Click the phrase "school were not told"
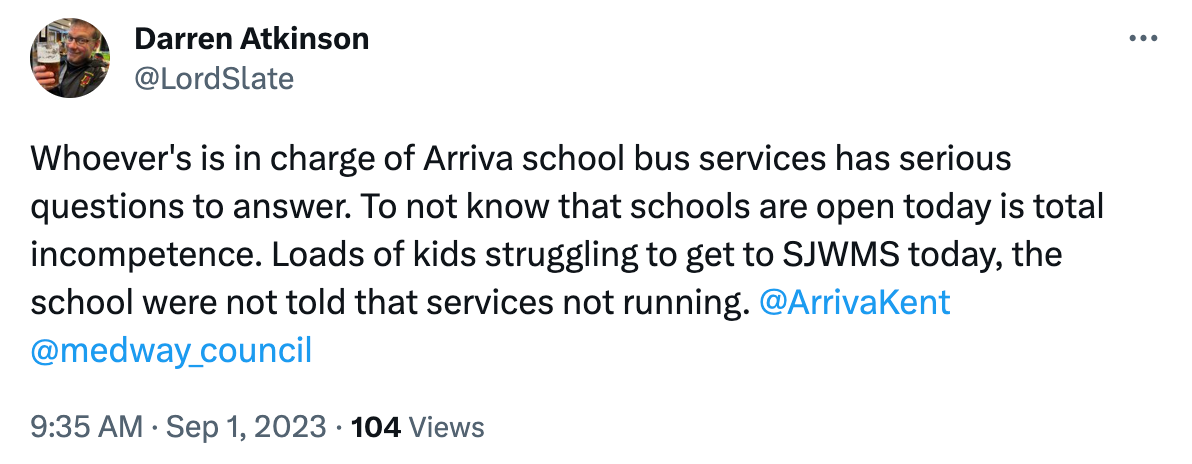The height and width of the screenshot is (464, 1192). coord(198,303)
